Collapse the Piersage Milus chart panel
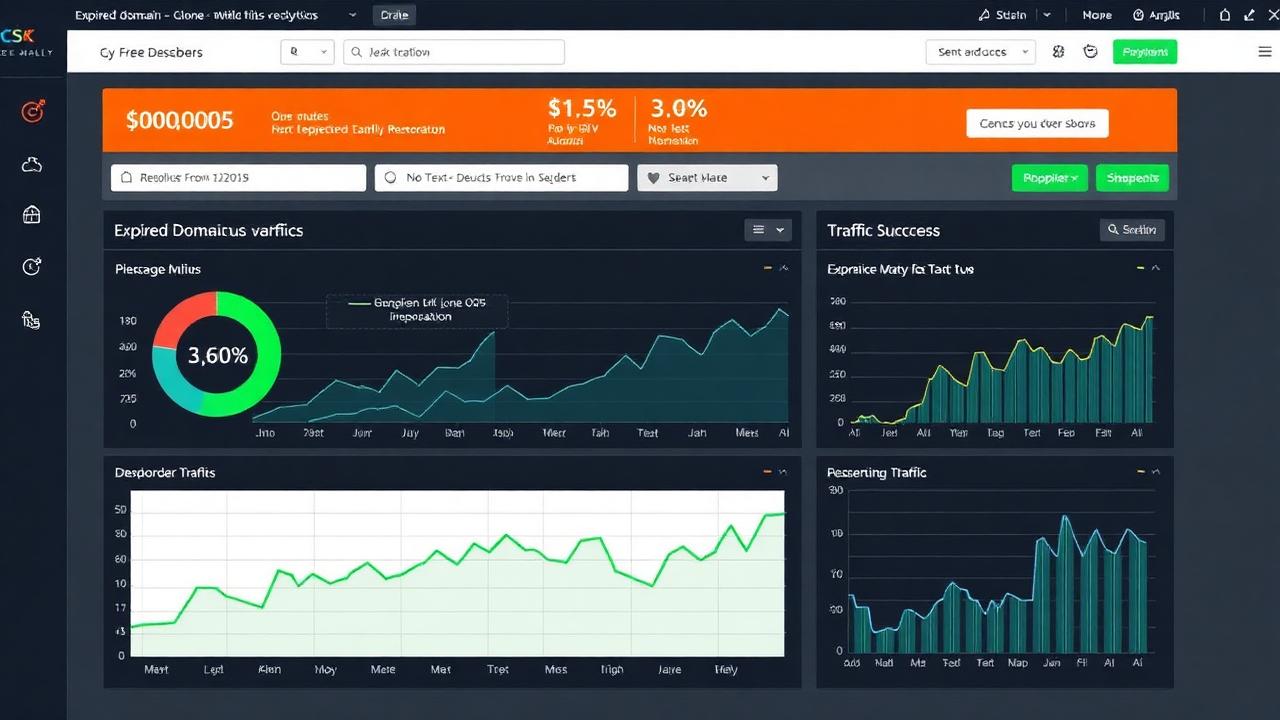The image size is (1280, 720). 783,268
